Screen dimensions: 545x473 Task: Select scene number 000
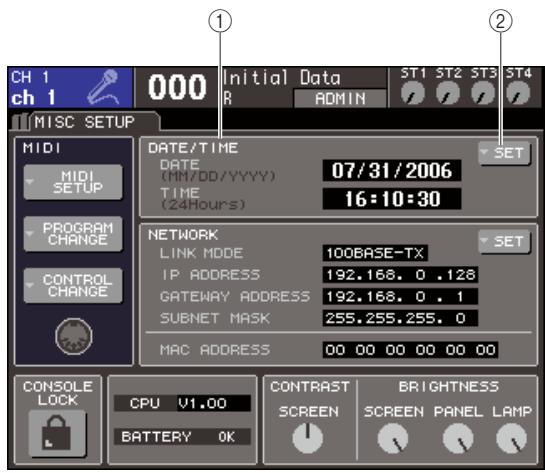tap(177, 87)
